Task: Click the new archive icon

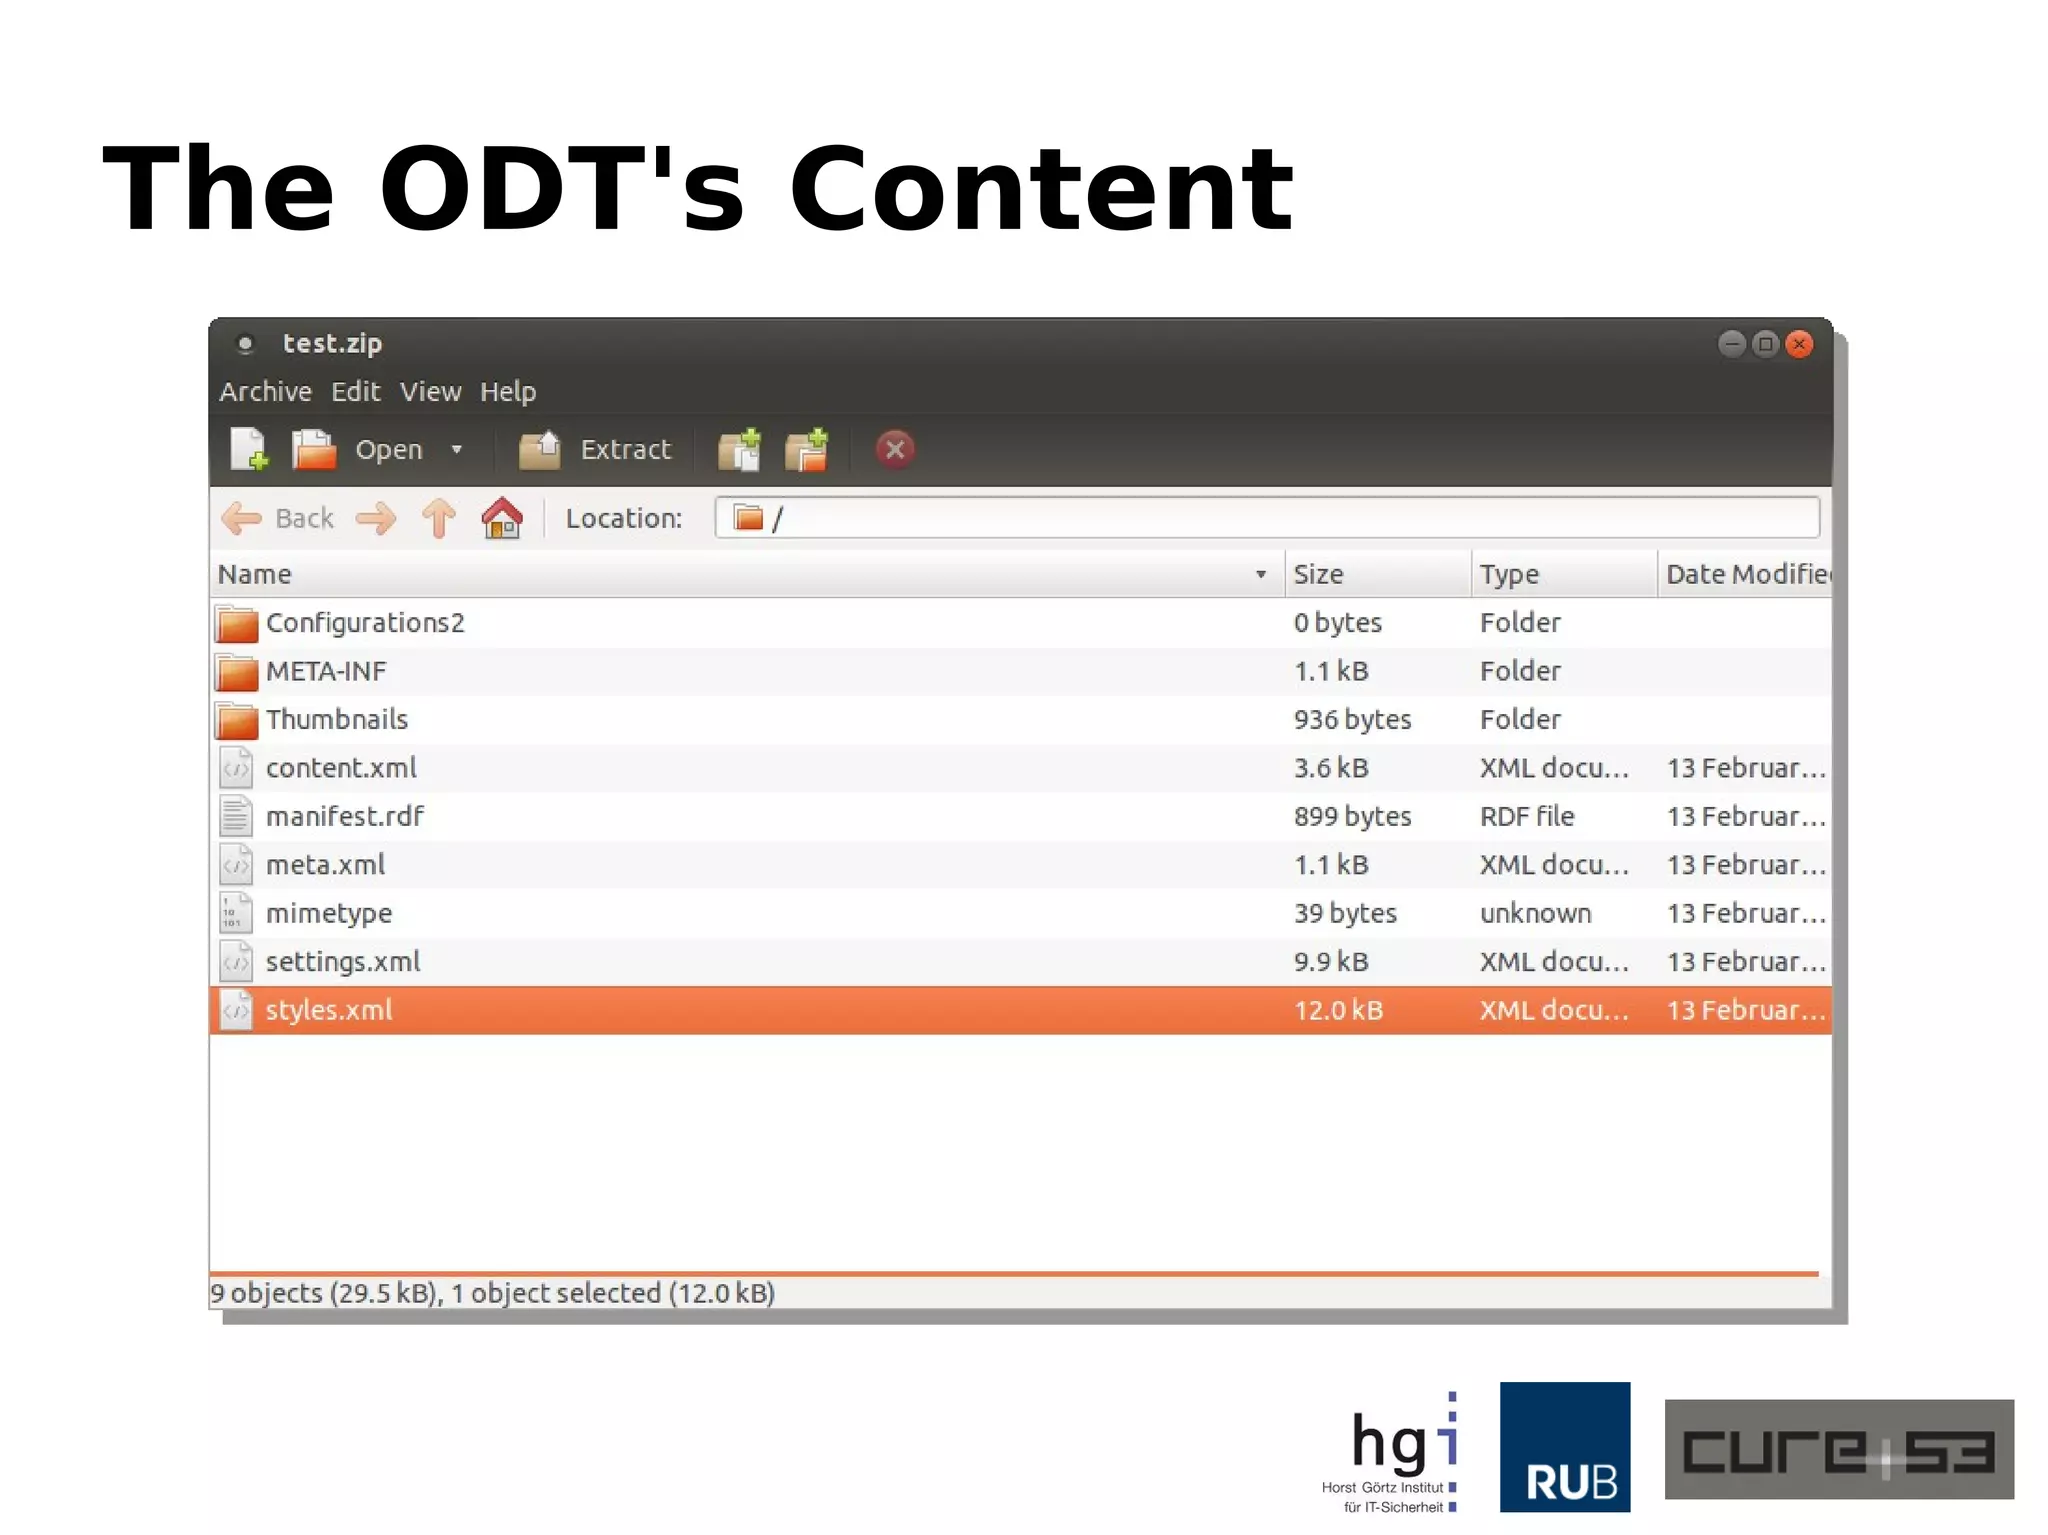Action: [248, 449]
